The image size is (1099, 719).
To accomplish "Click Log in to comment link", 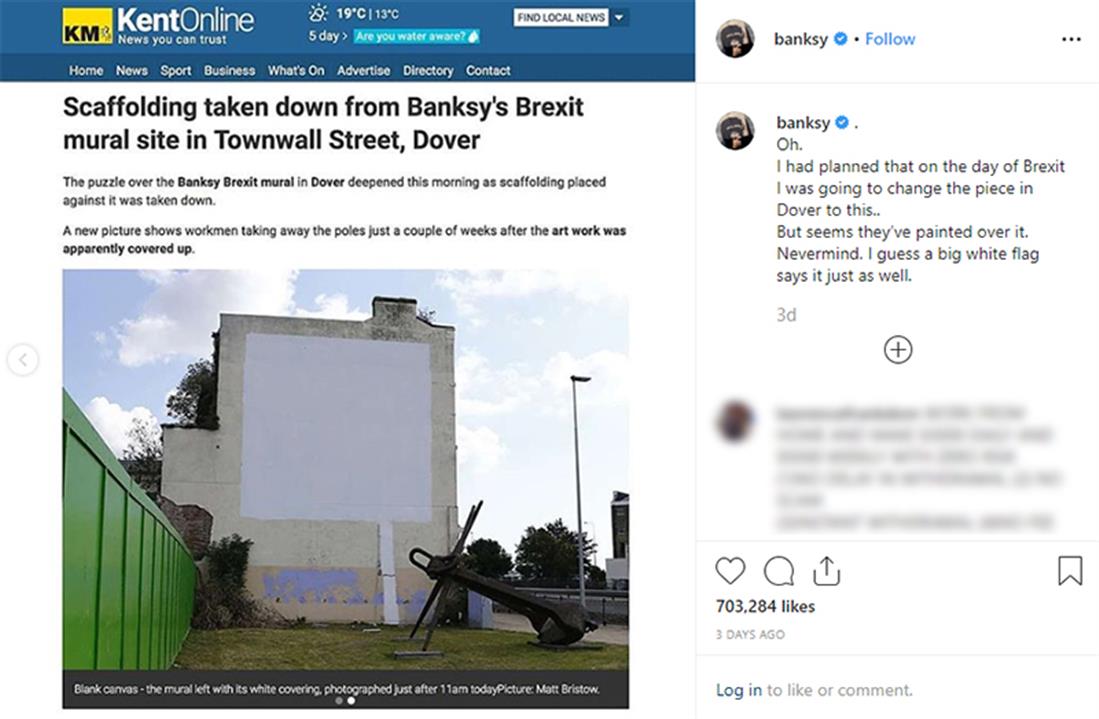I will tap(739, 690).
